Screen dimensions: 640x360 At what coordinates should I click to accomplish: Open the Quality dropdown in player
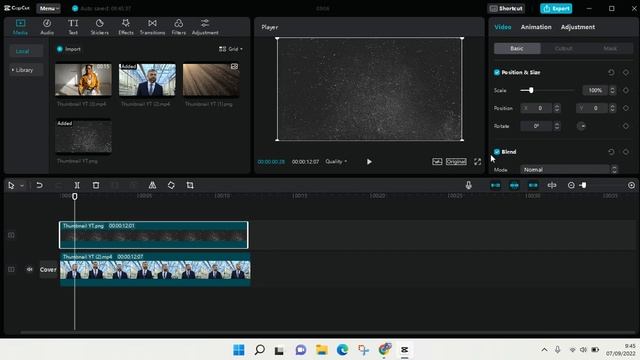click(336, 162)
